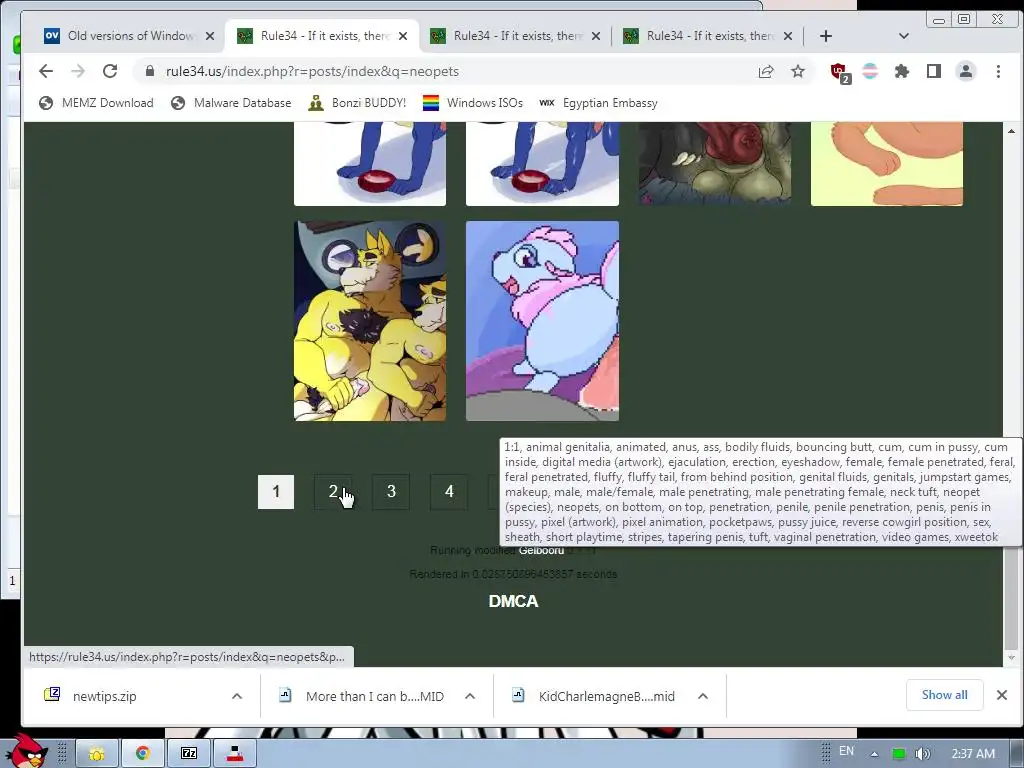Image resolution: width=1024 pixels, height=768 pixels.
Task: Toggle the browser side panel
Action: point(934,71)
